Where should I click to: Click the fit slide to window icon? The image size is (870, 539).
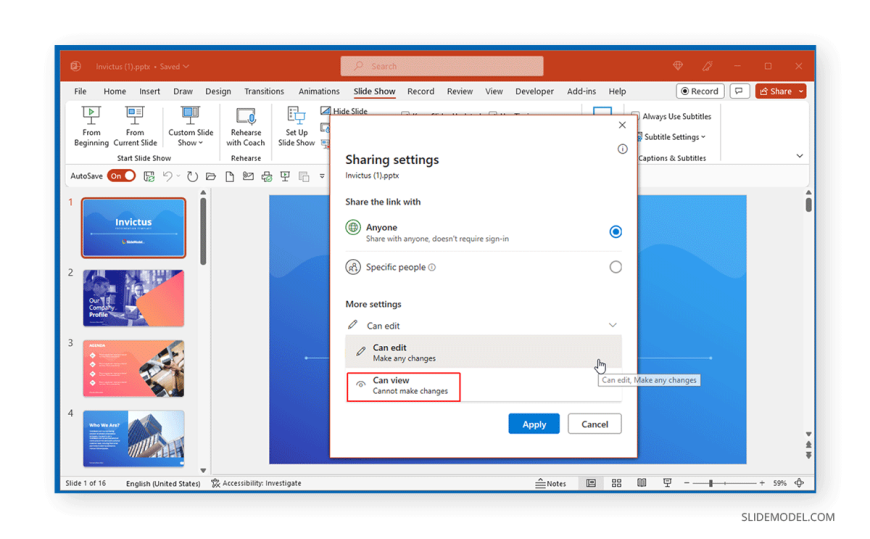[x=799, y=483]
